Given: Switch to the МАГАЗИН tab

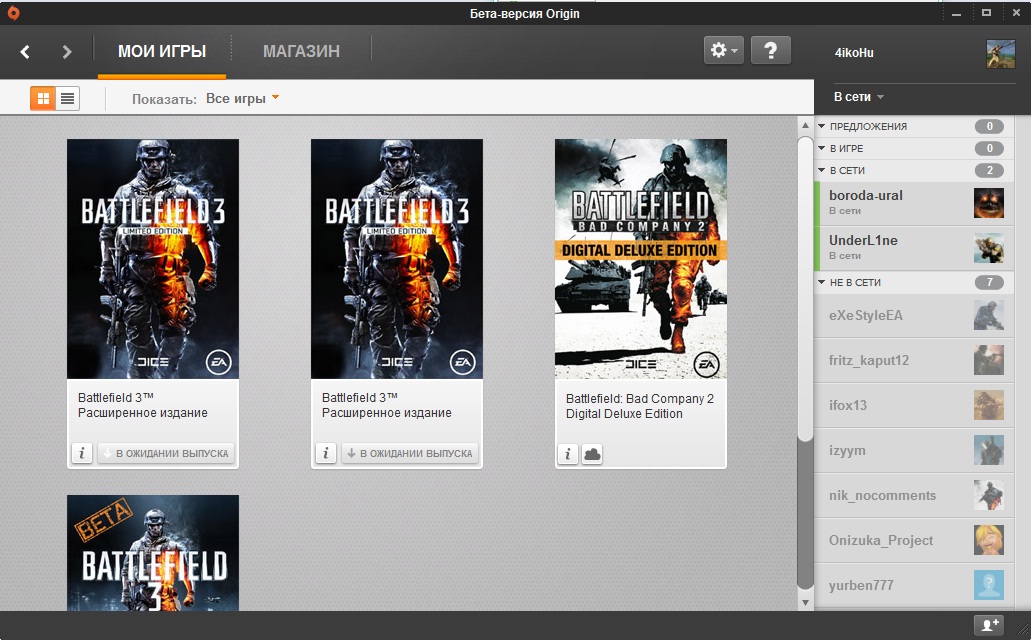Looking at the screenshot, I should [x=301, y=51].
